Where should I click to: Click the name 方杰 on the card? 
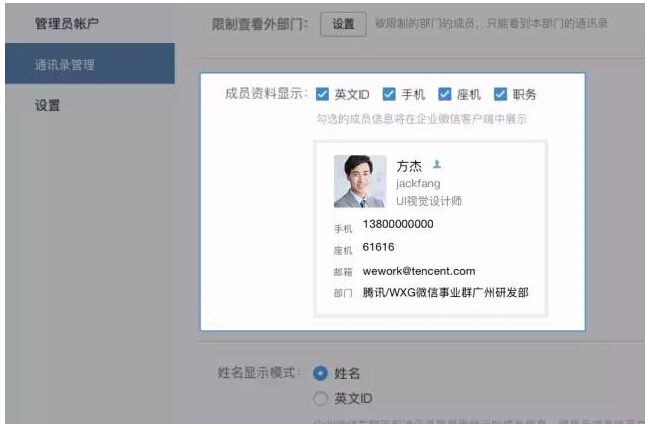[x=410, y=166]
